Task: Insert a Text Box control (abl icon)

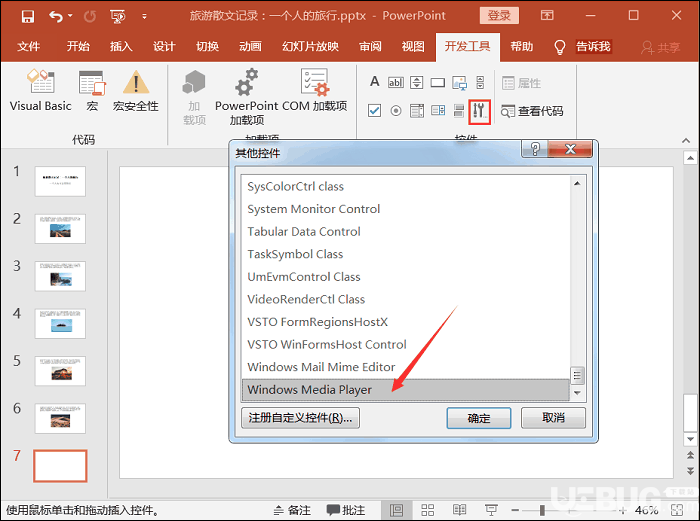Action: 396,83
